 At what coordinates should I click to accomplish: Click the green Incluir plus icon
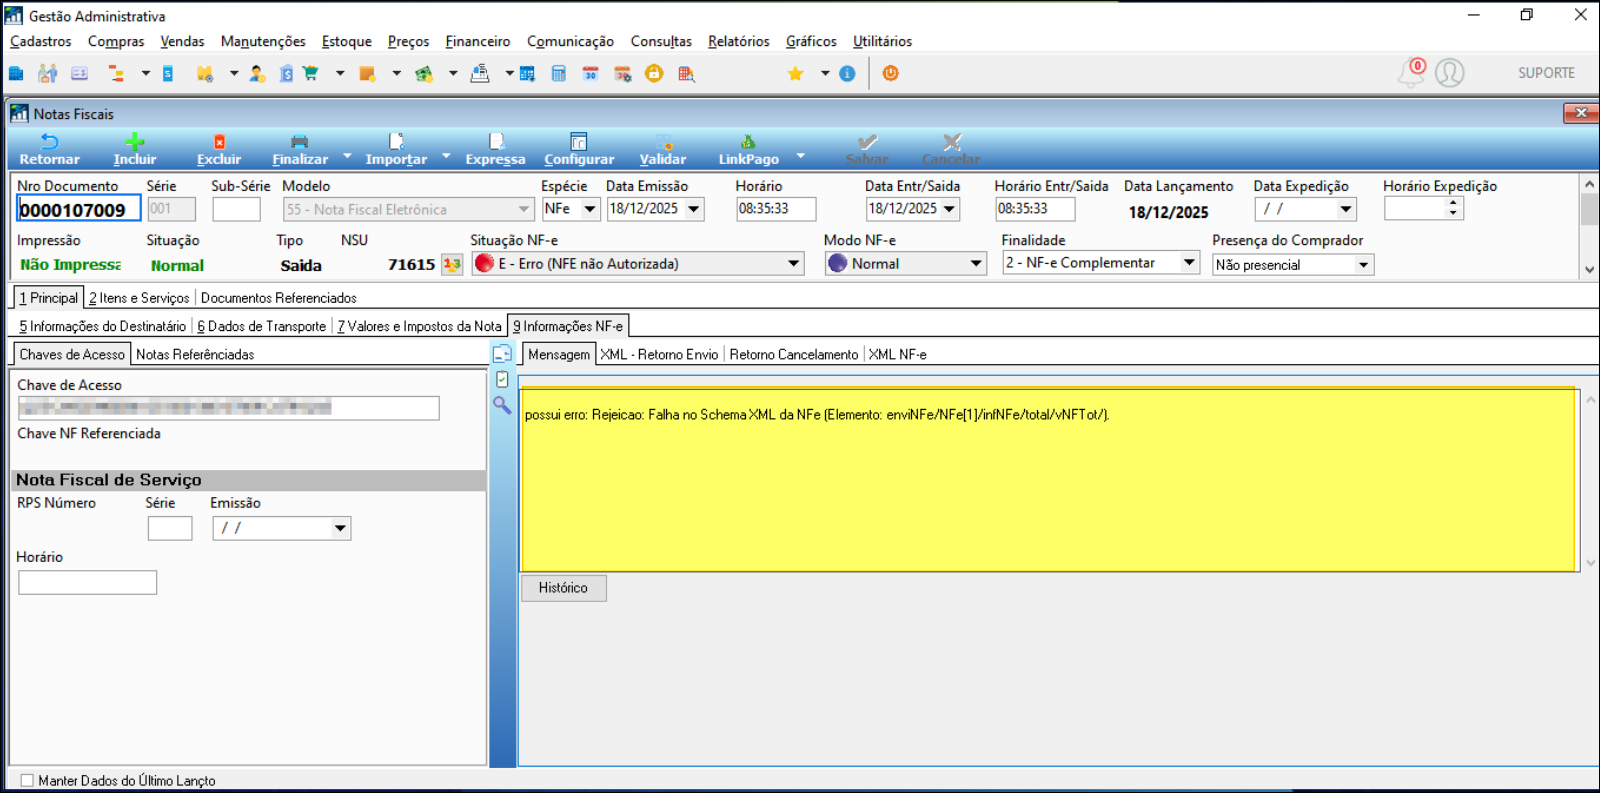135,142
